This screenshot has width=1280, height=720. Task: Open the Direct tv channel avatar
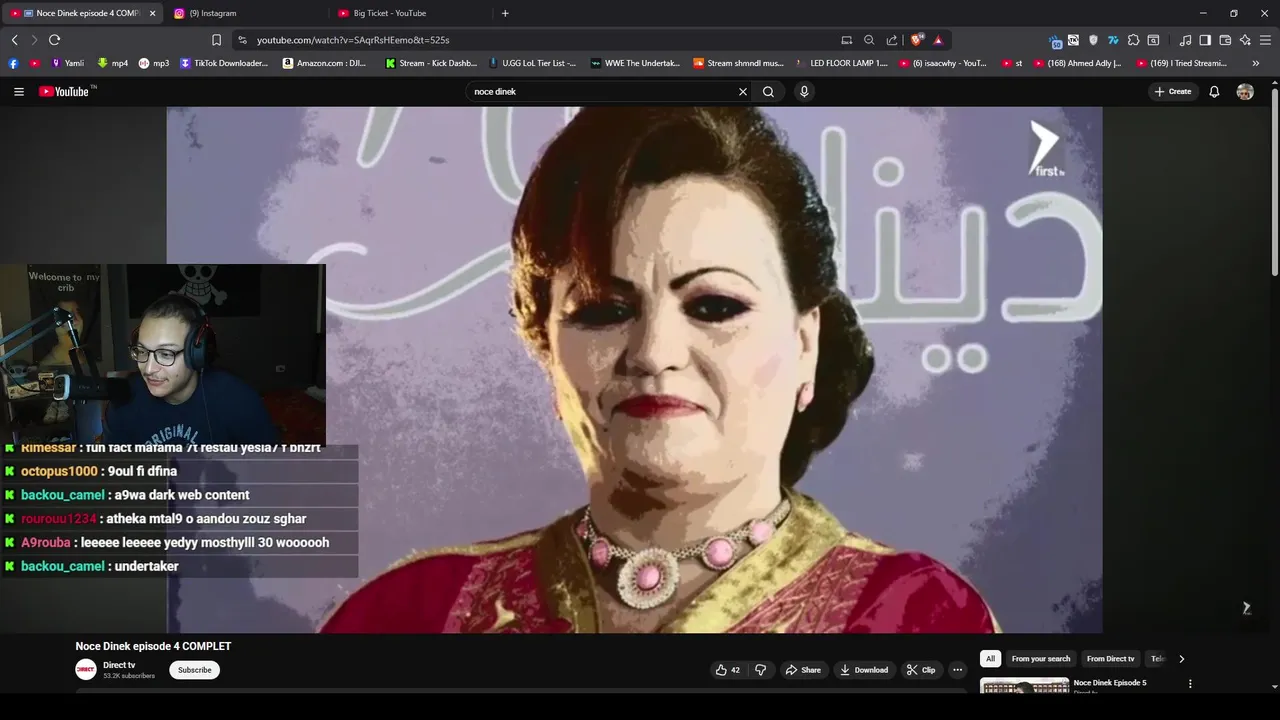pos(86,670)
